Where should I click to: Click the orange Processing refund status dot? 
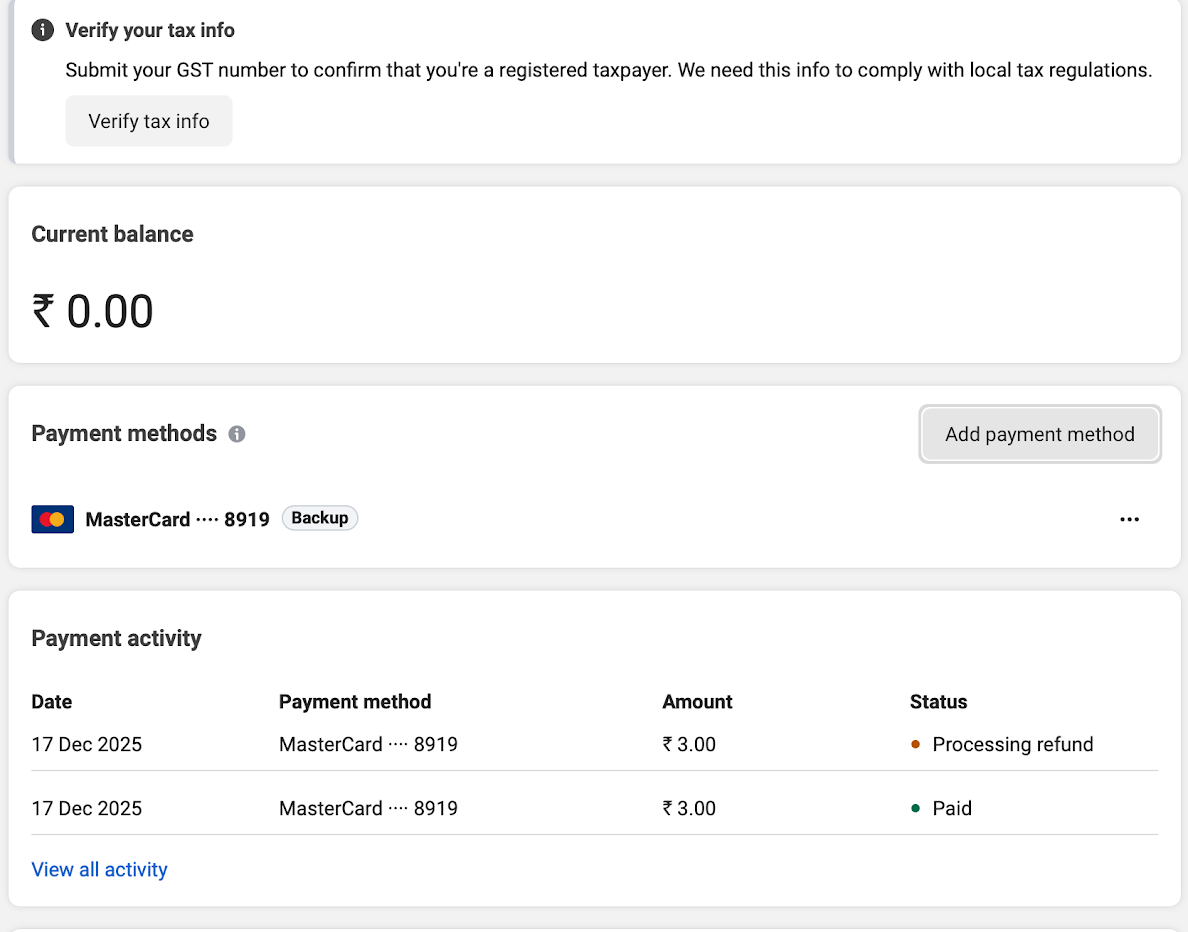(915, 744)
